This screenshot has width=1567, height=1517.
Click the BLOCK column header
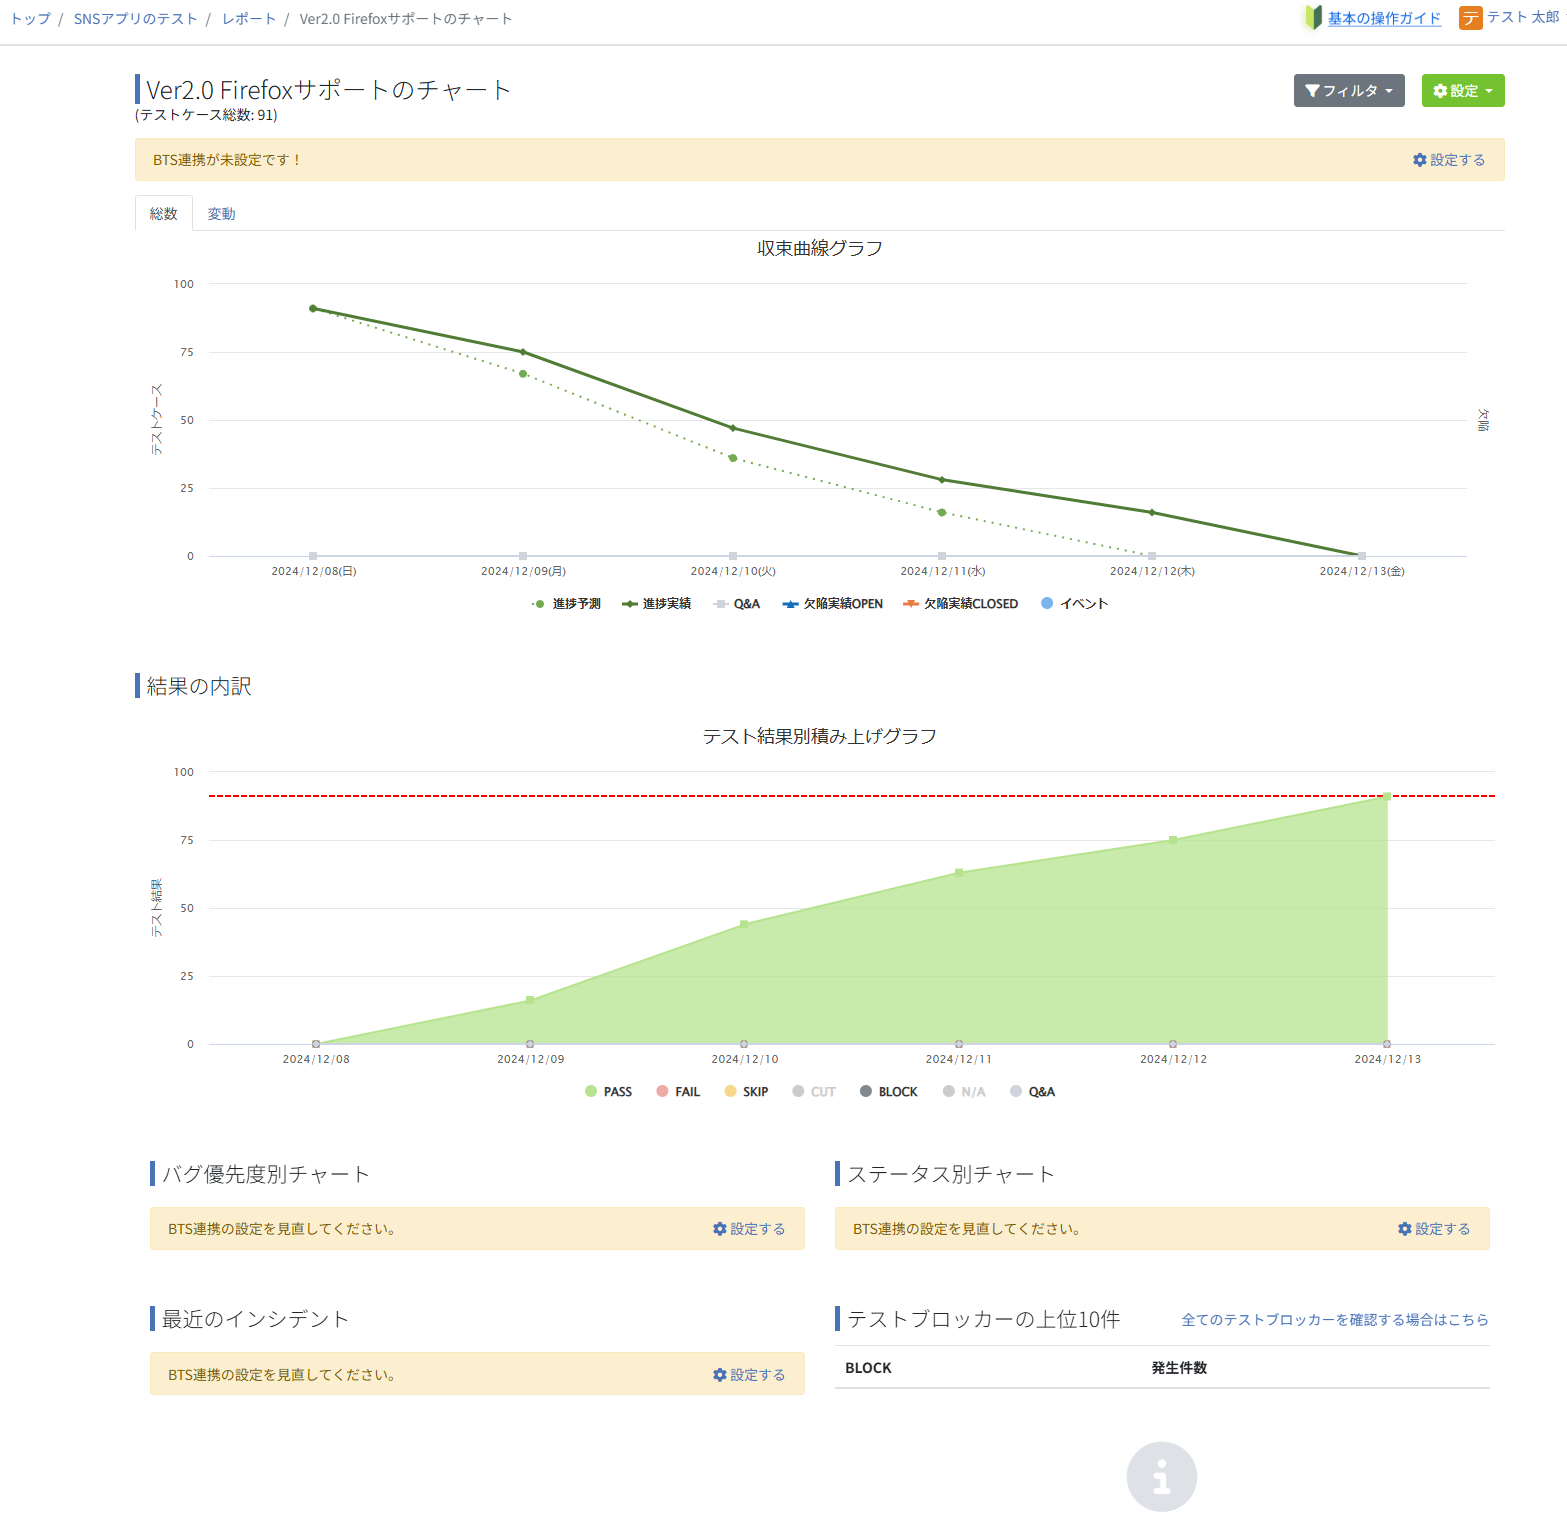click(868, 1368)
